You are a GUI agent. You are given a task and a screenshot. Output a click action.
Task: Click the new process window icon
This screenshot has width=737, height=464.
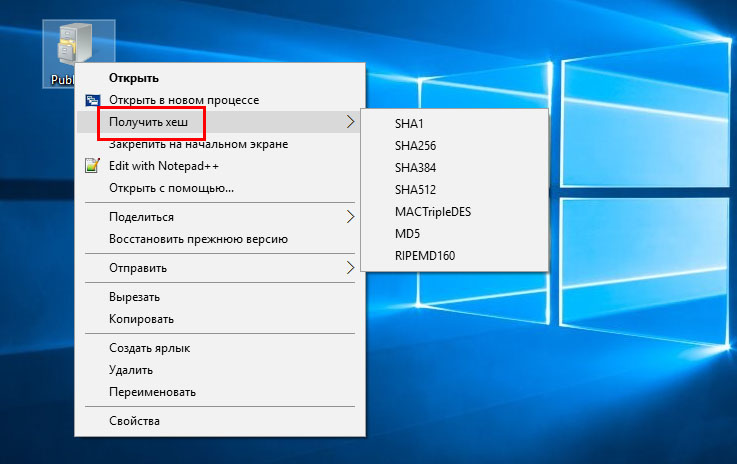(x=93, y=100)
